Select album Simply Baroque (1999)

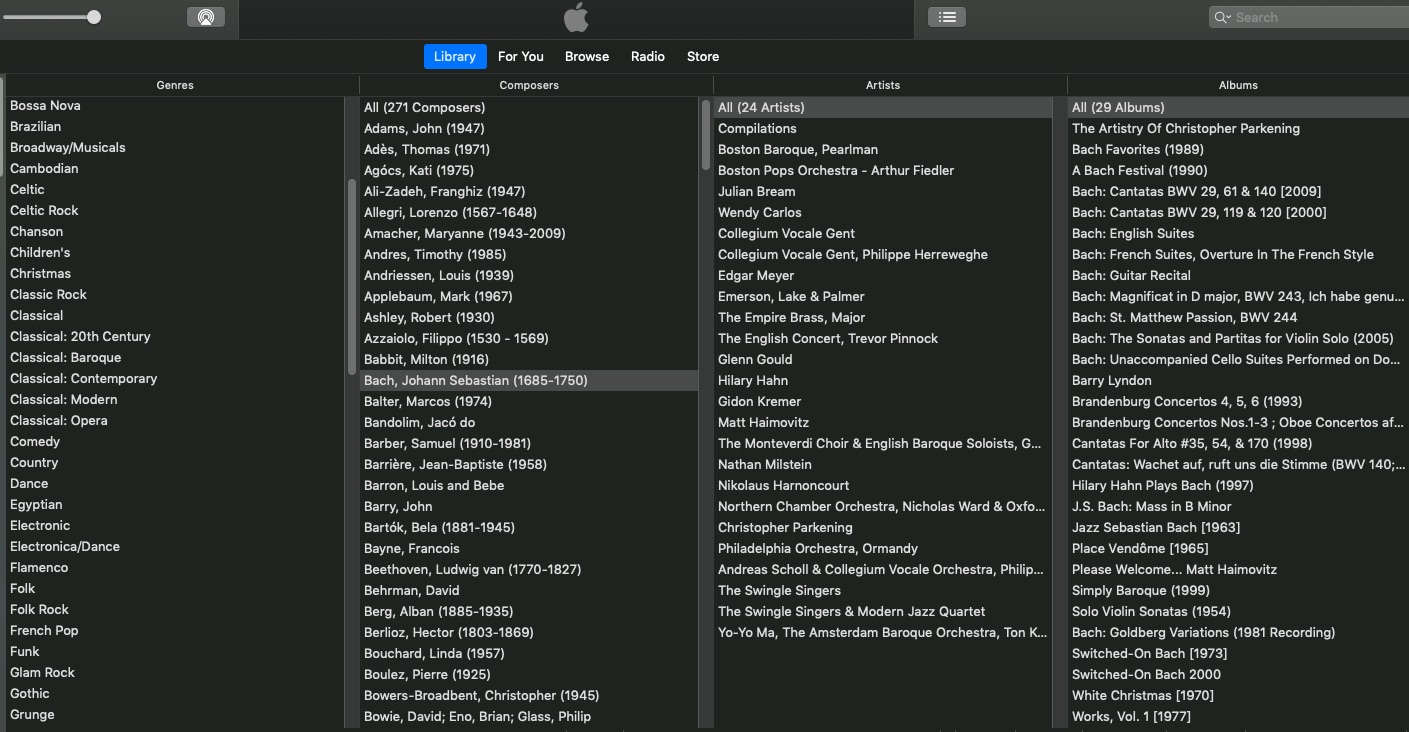pos(1141,590)
